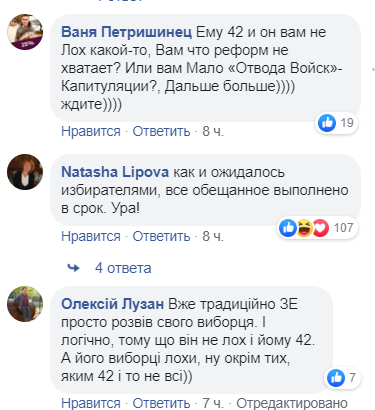The image size is (375, 410).
Task: Reply to Олексій Лузан's comment via Ответить
Action: (x=161, y=403)
